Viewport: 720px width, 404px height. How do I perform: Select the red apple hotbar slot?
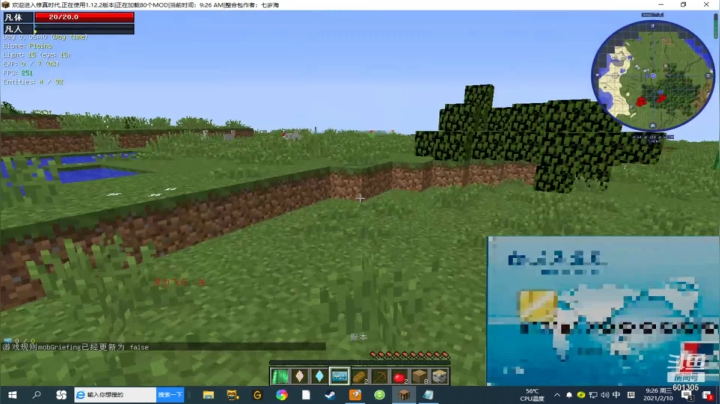399,376
